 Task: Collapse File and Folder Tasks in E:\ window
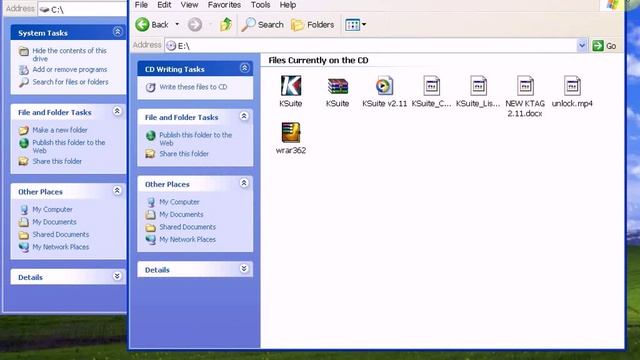click(x=244, y=116)
